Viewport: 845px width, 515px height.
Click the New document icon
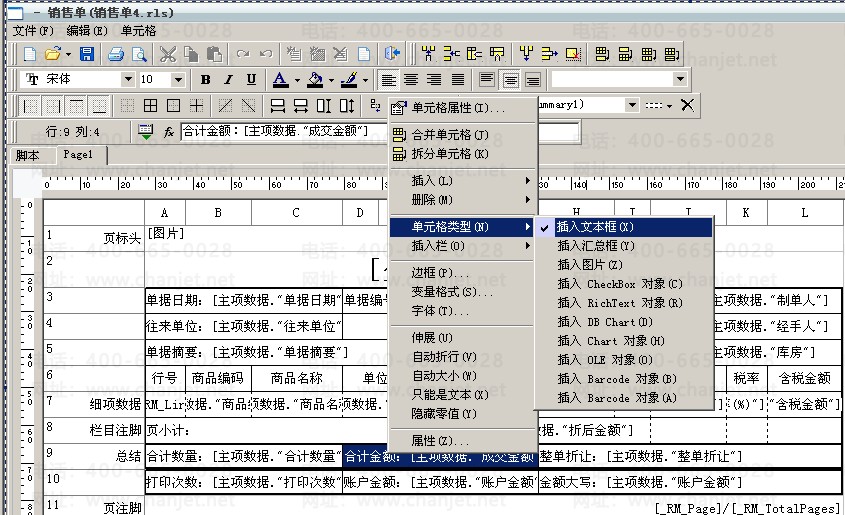click(30, 53)
